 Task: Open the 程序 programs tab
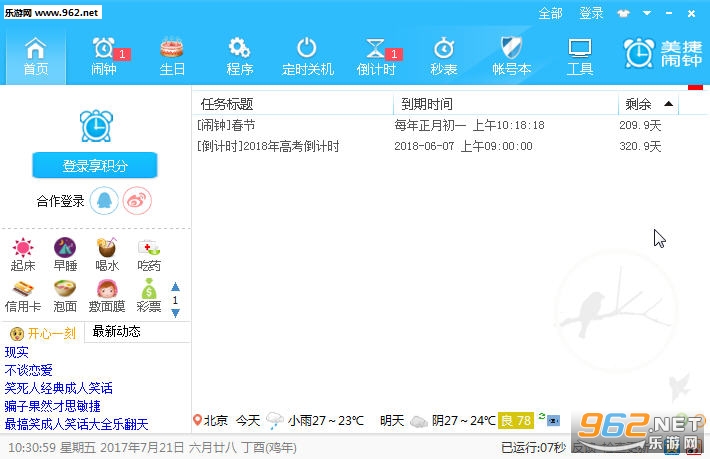[x=240, y=57]
